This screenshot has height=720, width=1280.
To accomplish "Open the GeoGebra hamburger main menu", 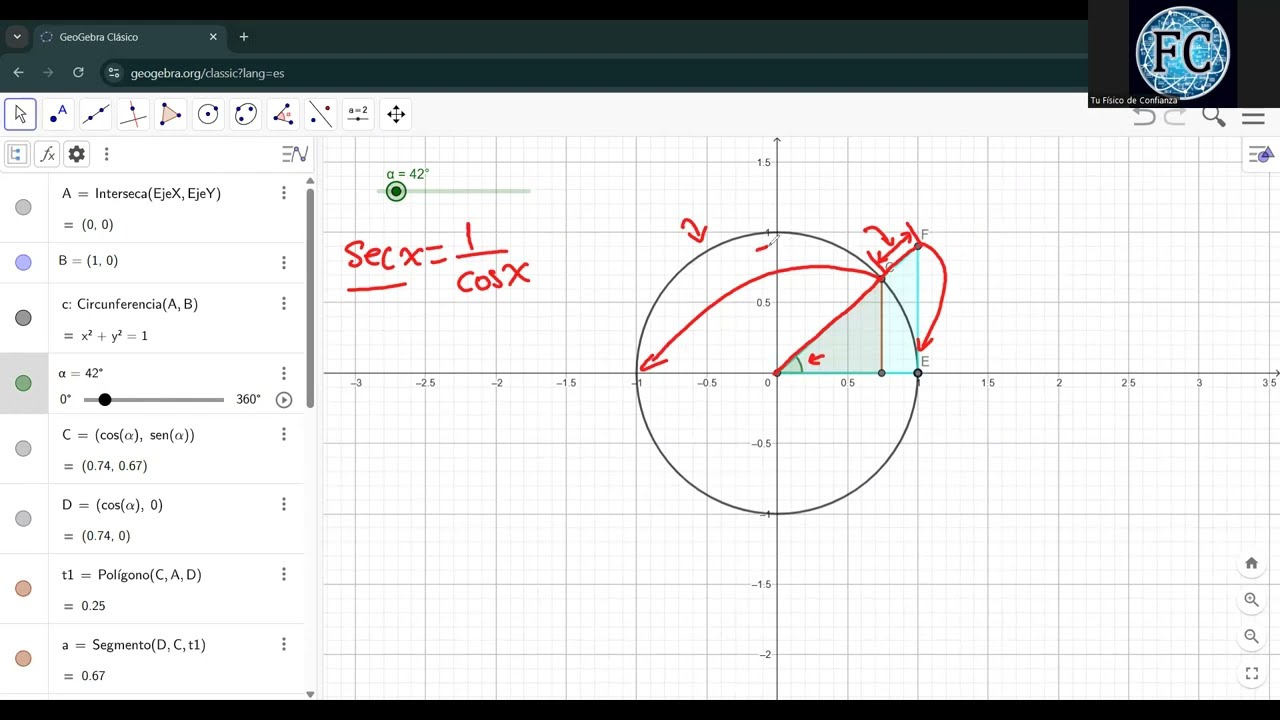I will point(1253,118).
